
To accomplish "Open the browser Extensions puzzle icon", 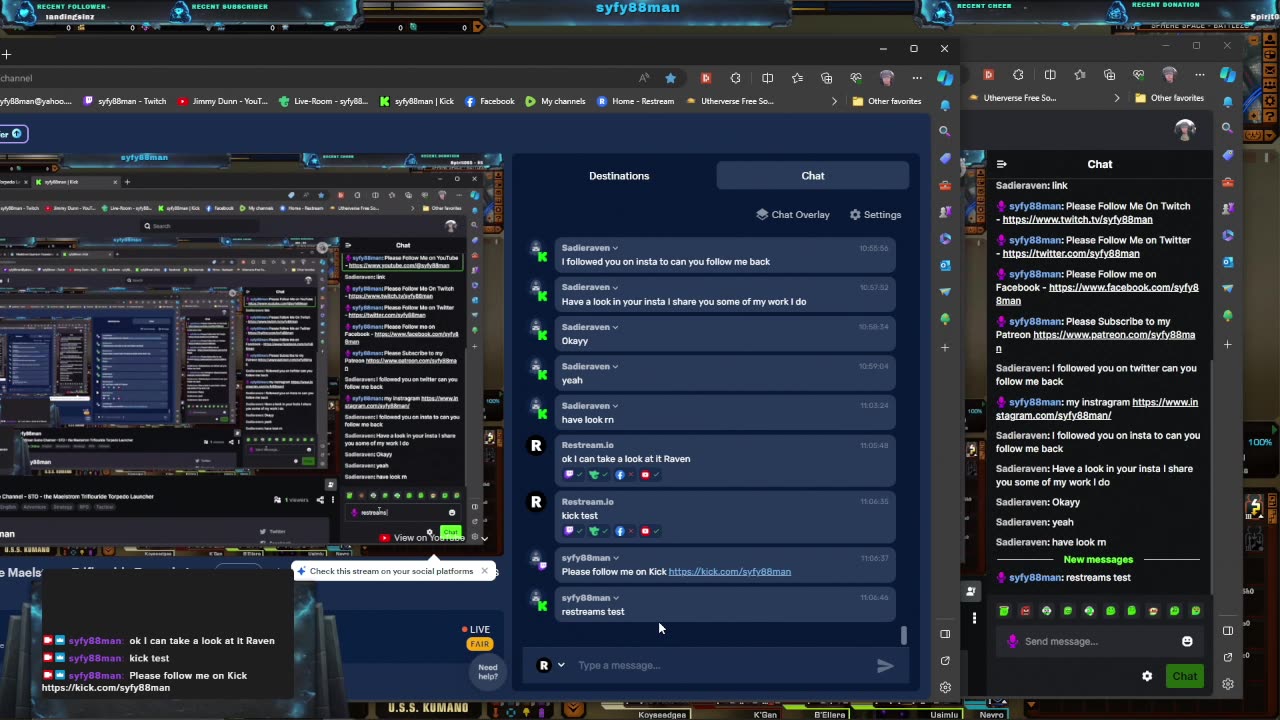I will [x=736, y=78].
